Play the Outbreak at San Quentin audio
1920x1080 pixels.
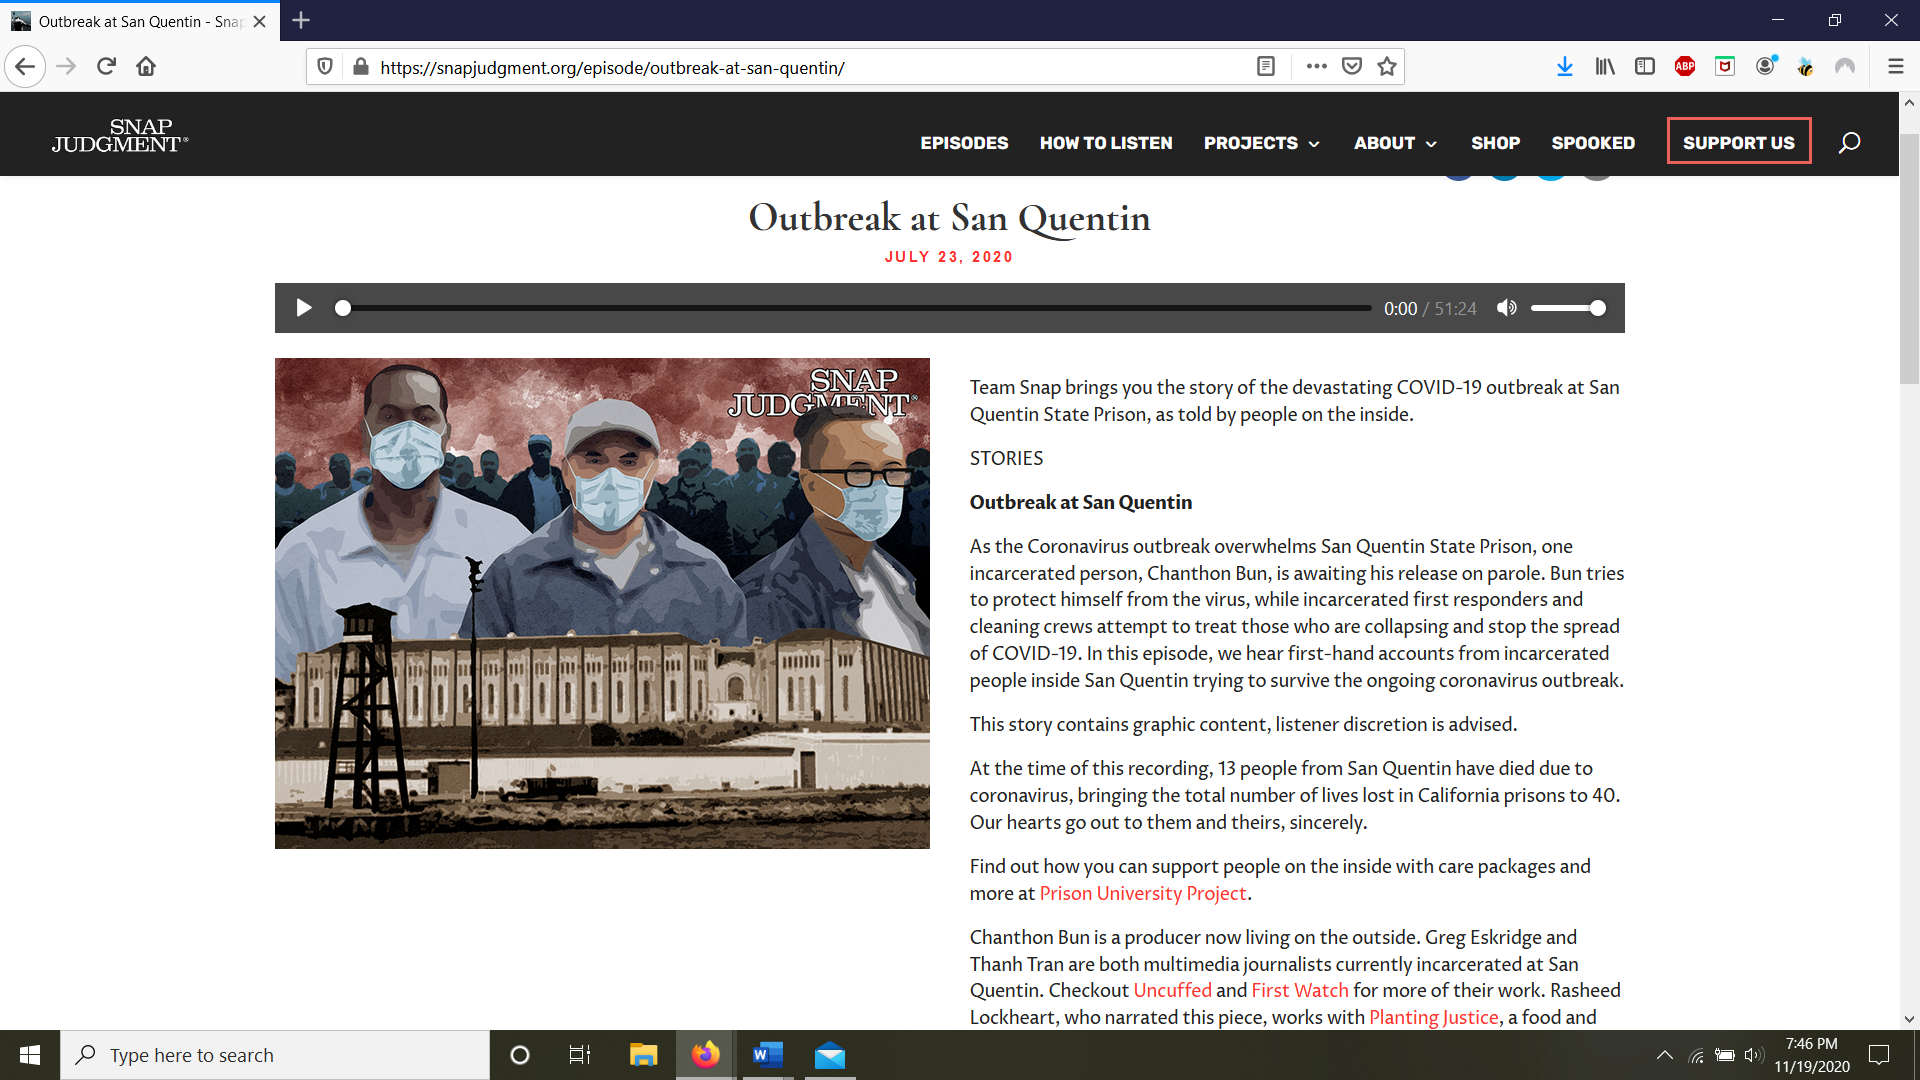point(304,308)
